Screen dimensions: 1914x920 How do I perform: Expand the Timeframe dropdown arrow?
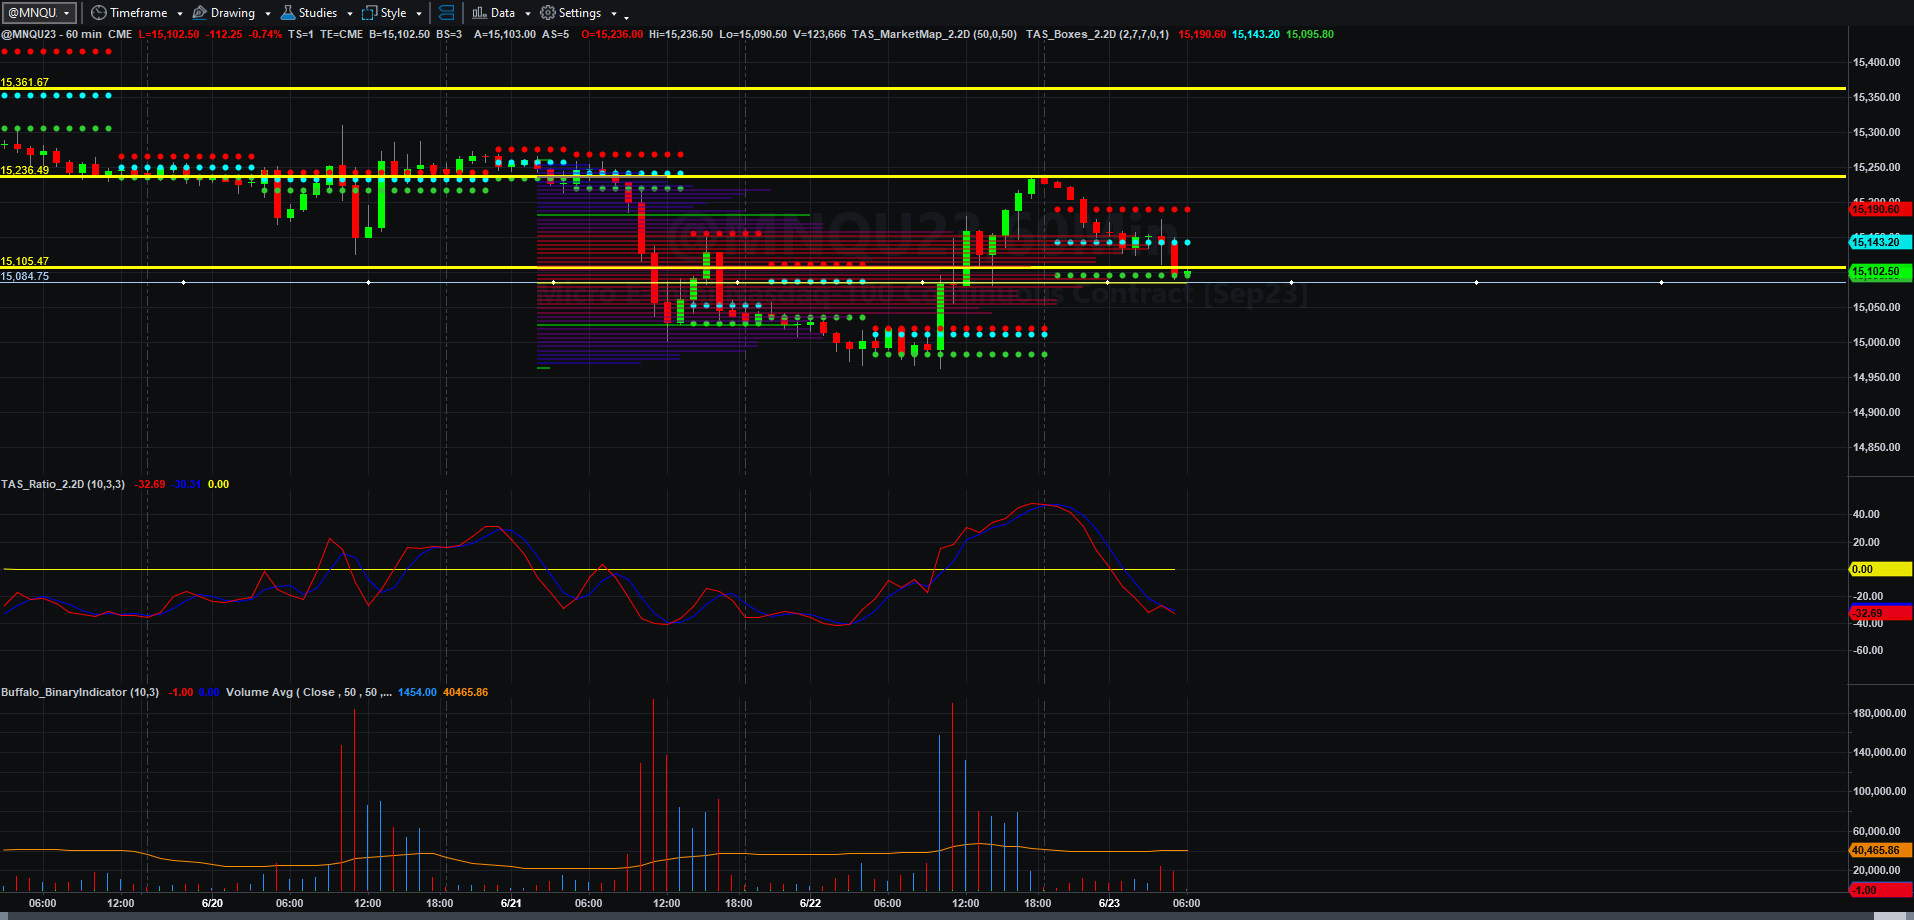180,14
